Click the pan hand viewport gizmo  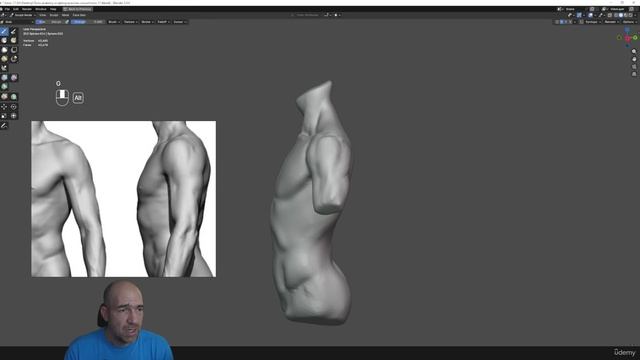click(x=634, y=59)
